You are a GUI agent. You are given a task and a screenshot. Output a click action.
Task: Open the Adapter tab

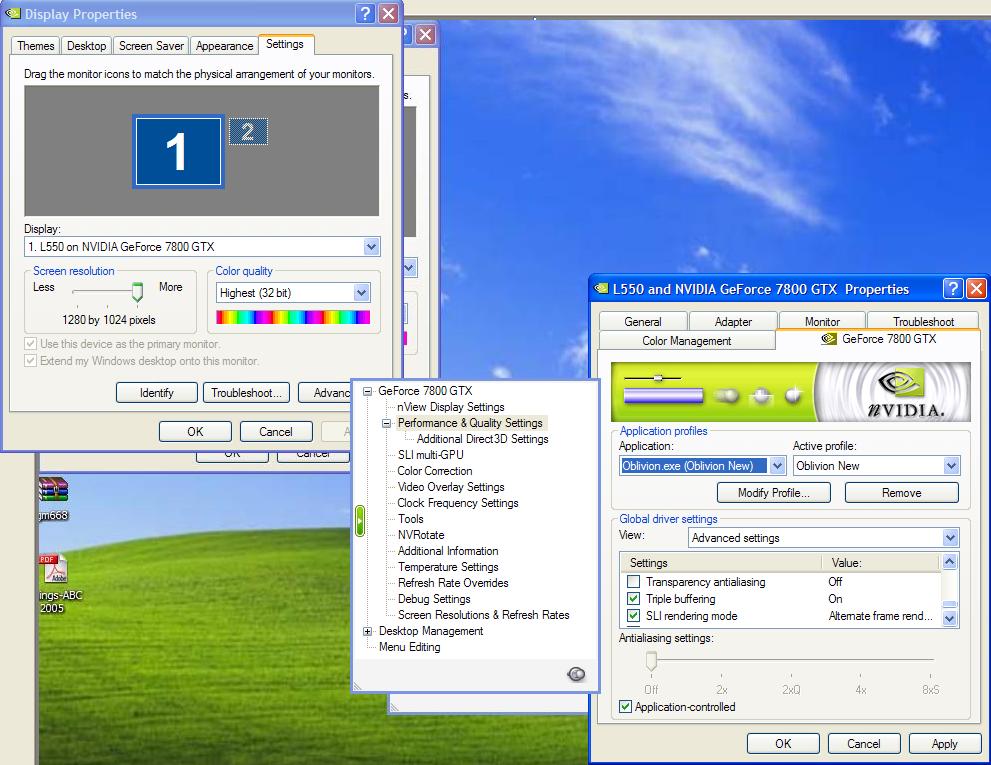coord(733,321)
